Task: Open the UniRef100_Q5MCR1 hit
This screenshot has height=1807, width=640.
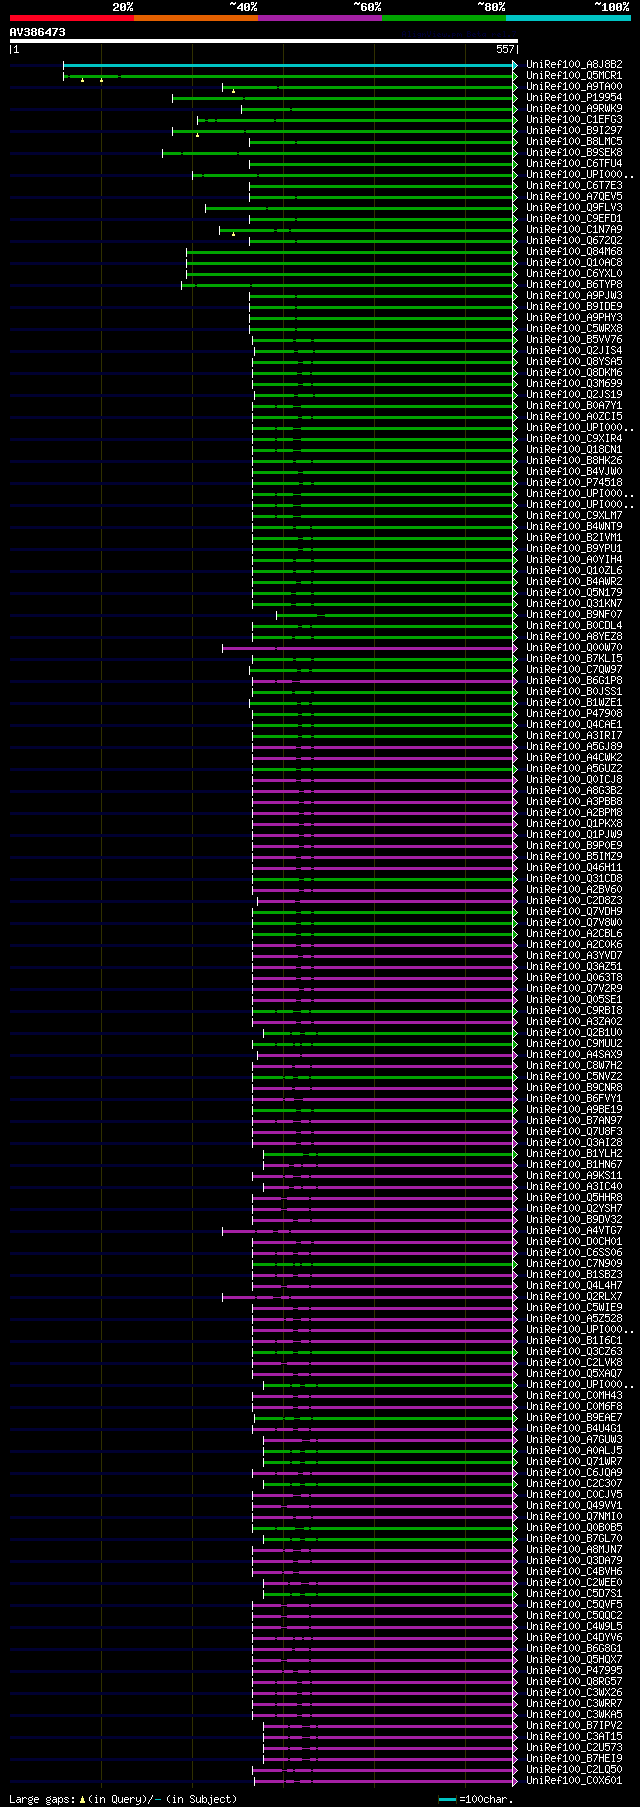Action: (x=574, y=76)
